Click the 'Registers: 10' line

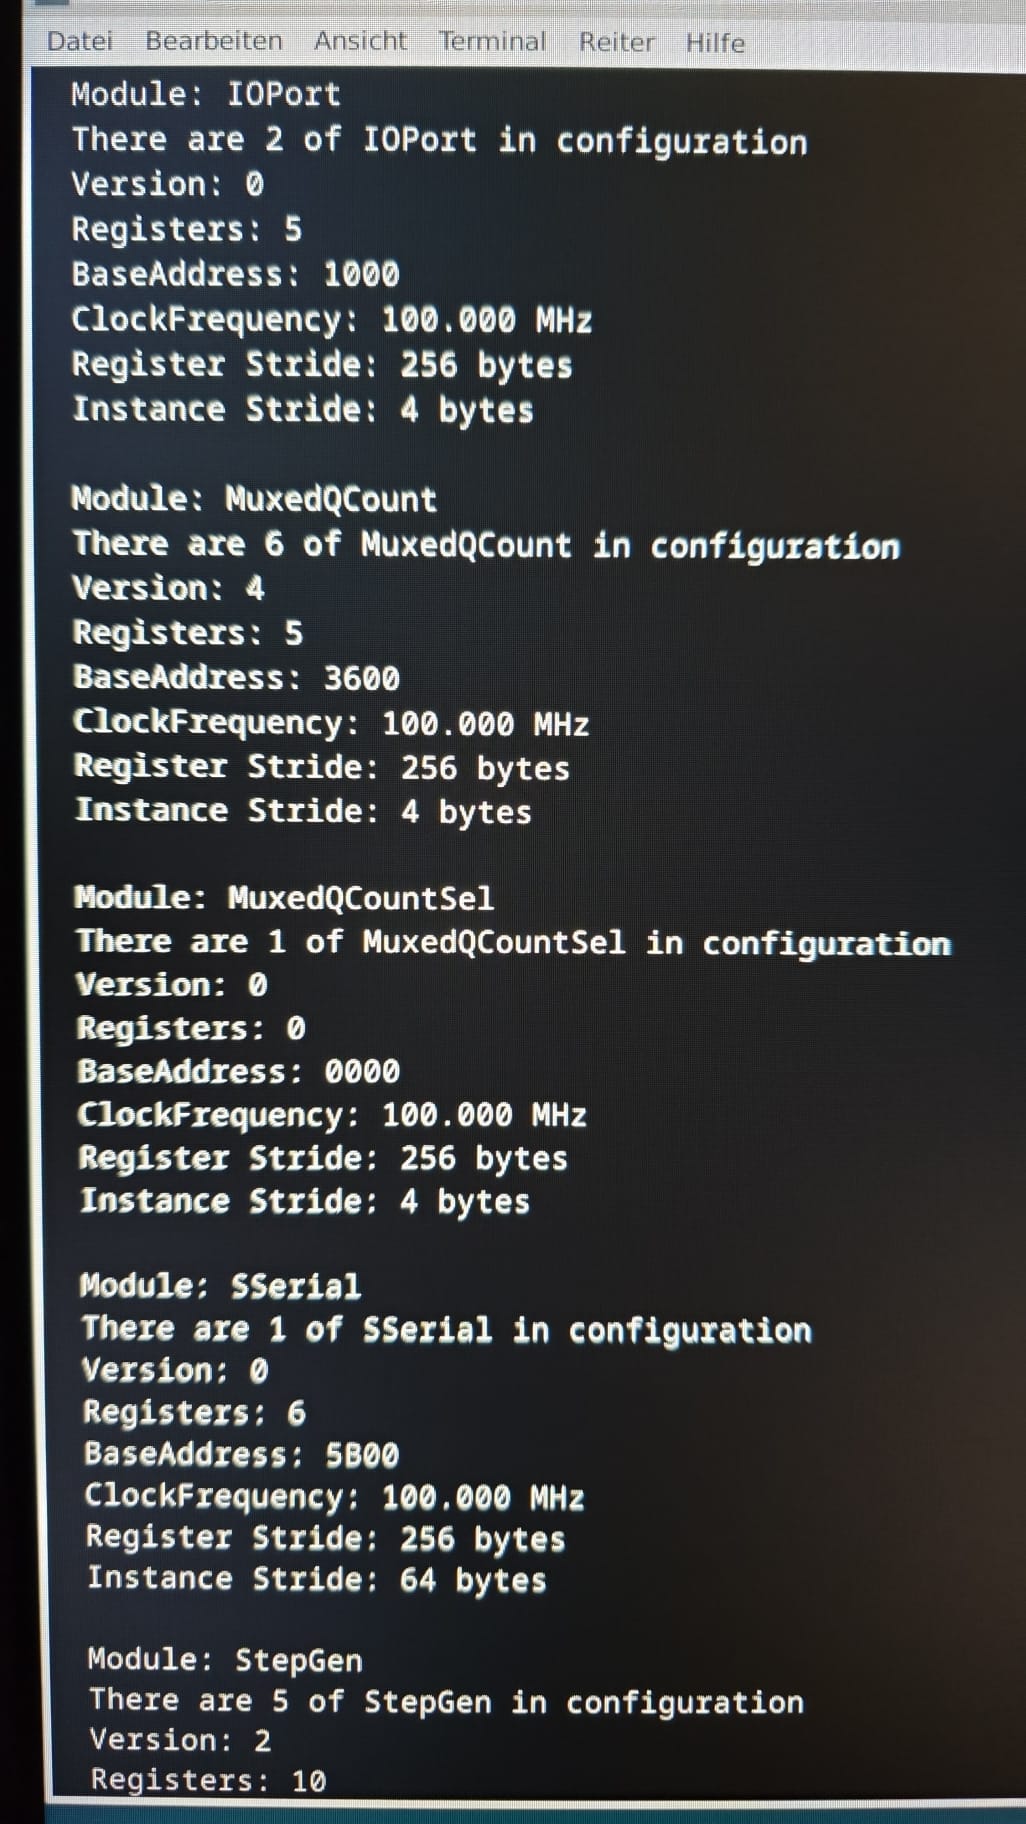pos(208,1780)
